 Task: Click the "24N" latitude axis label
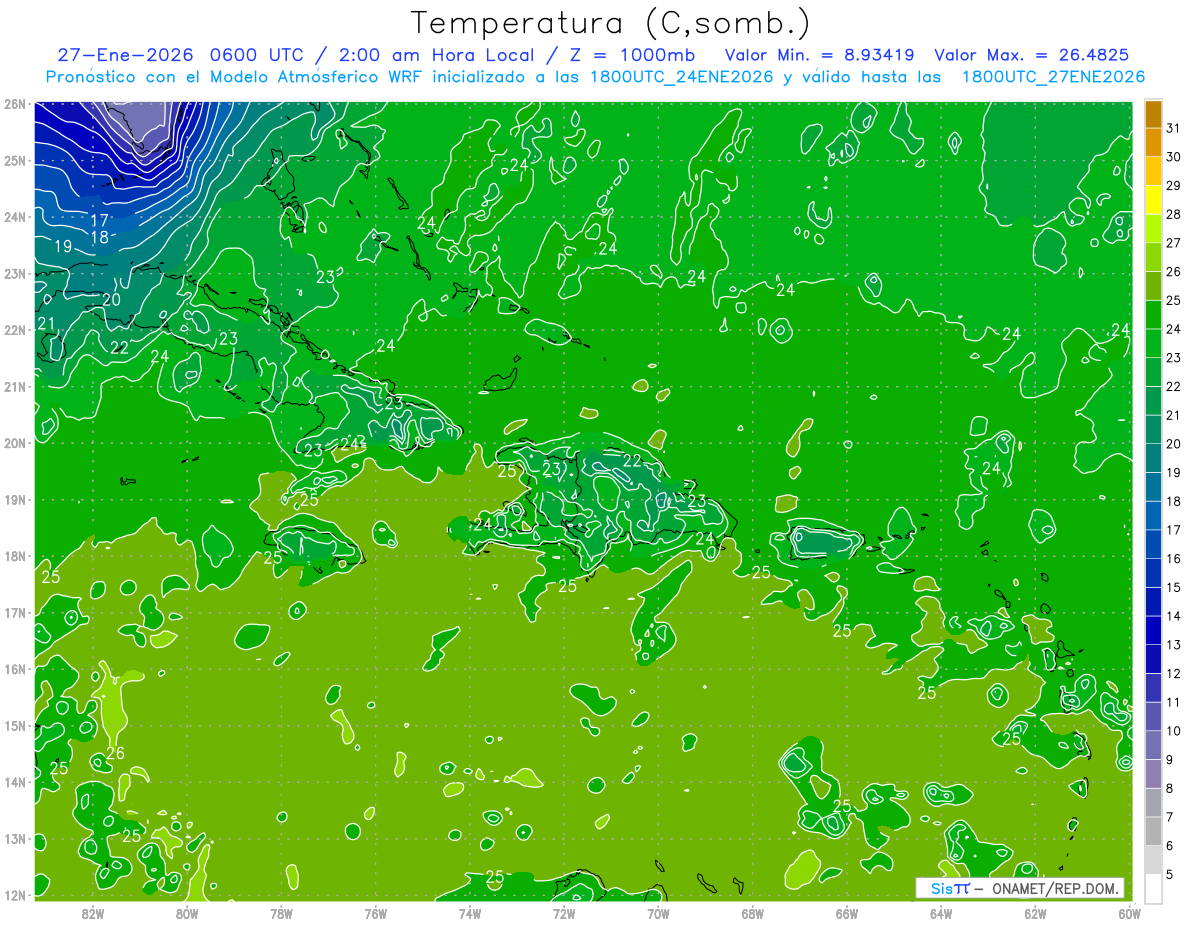coord(15,217)
